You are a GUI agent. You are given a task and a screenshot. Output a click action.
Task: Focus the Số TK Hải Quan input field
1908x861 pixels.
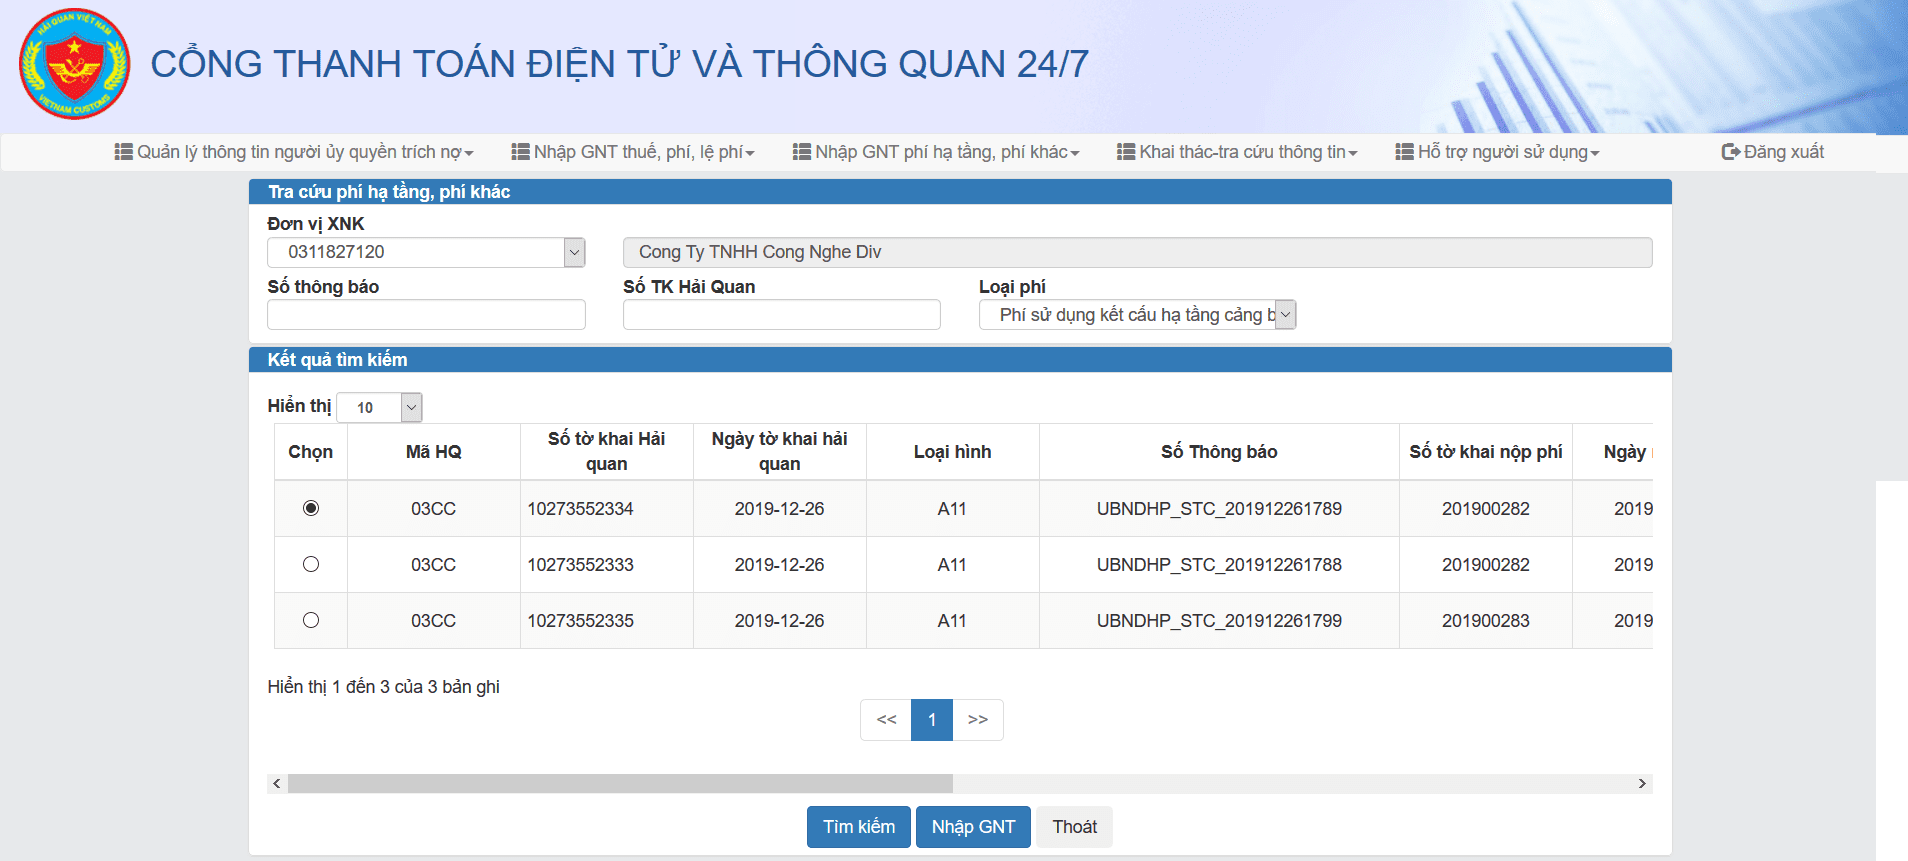(782, 315)
